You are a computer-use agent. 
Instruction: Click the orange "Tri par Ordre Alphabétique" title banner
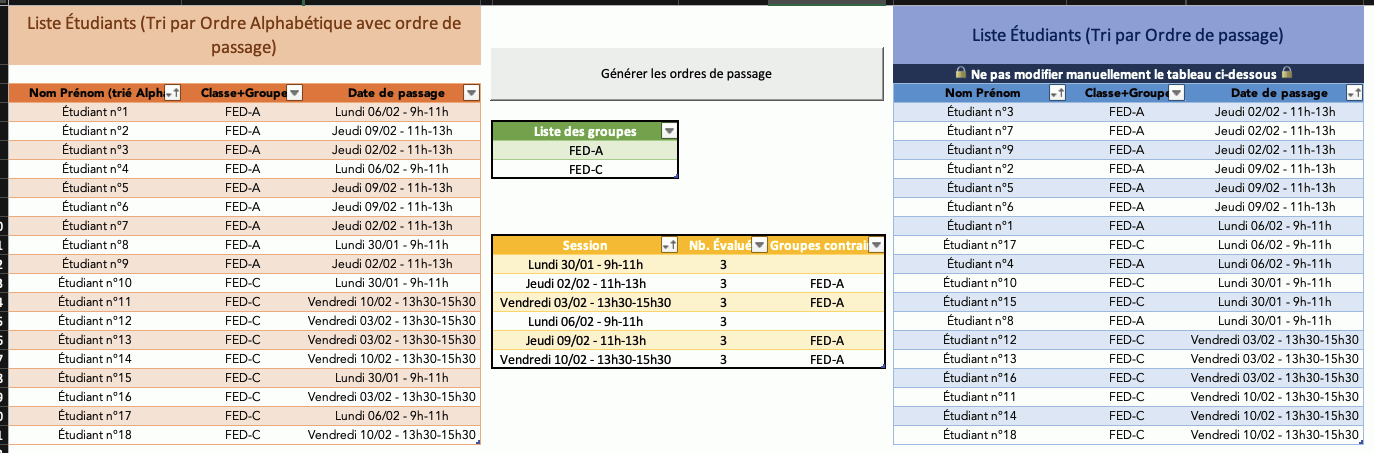[244, 34]
